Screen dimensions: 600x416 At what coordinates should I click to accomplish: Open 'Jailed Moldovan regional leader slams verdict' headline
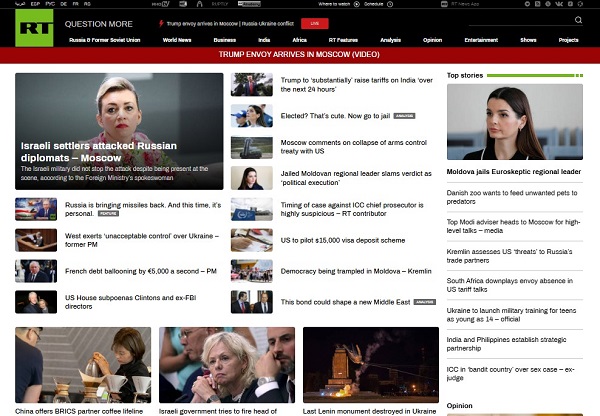click(x=356, y=178)
